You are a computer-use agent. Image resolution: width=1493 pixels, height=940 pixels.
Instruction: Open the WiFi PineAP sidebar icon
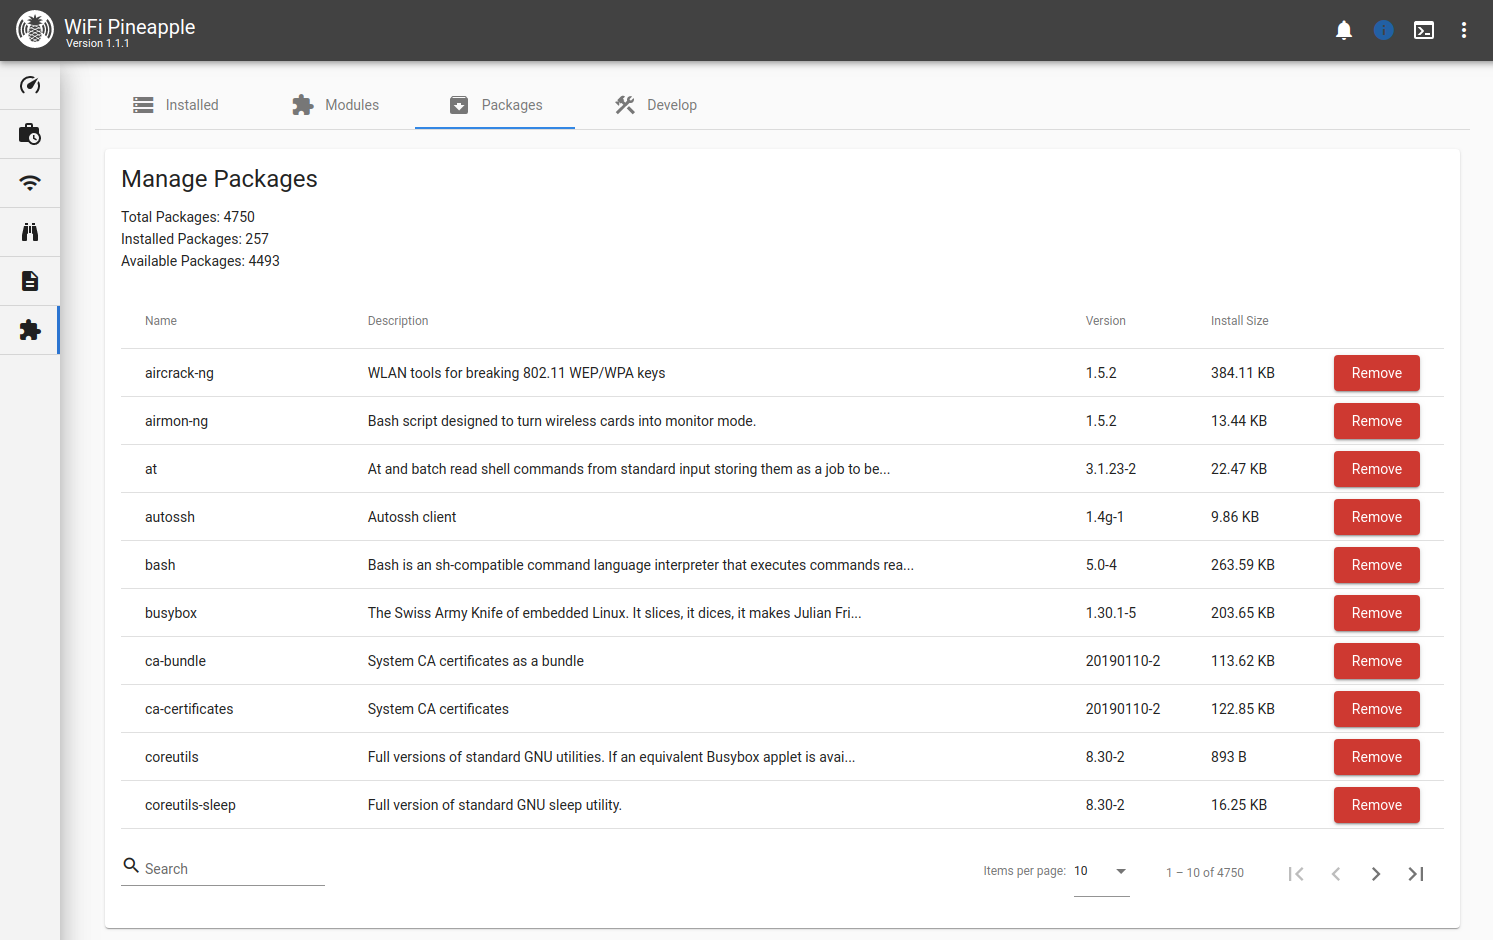coord(30,183)
